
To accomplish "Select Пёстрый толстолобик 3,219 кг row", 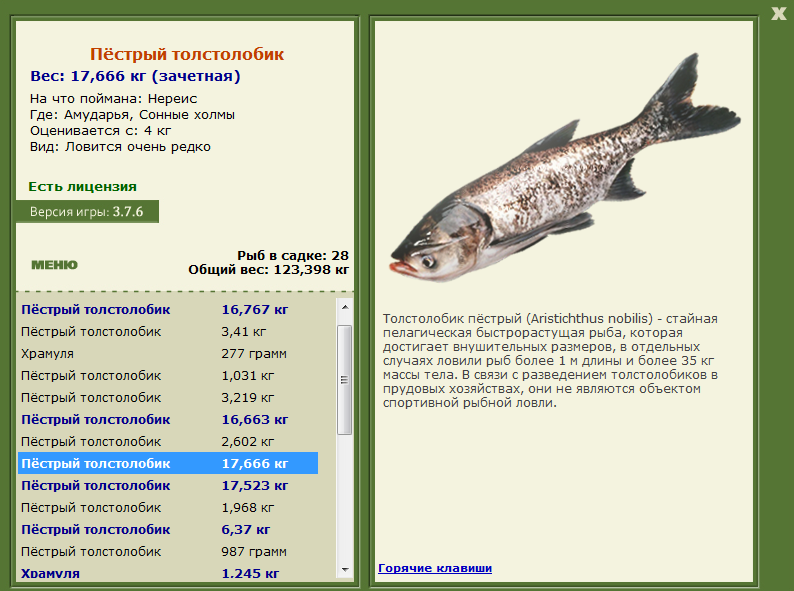I will tap(168, 398).
